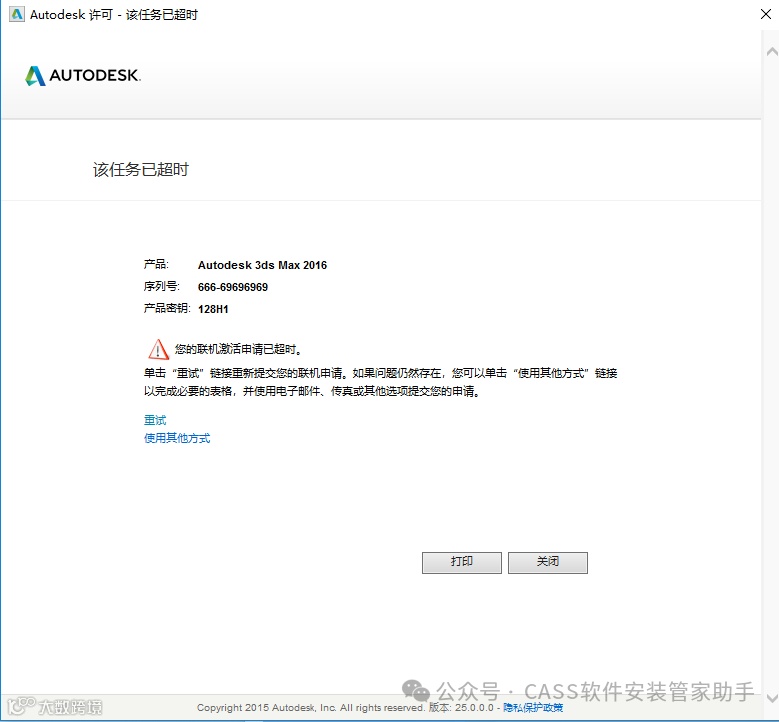Click the 关闭 close button
This screenshot has height=722, width=779.
pyautogui.click(x=547, y=562)
